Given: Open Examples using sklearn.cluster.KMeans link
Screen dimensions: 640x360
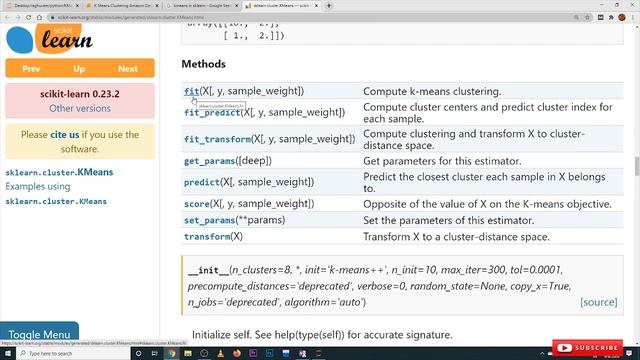Looking at the screenshot, I should (56, 193).
